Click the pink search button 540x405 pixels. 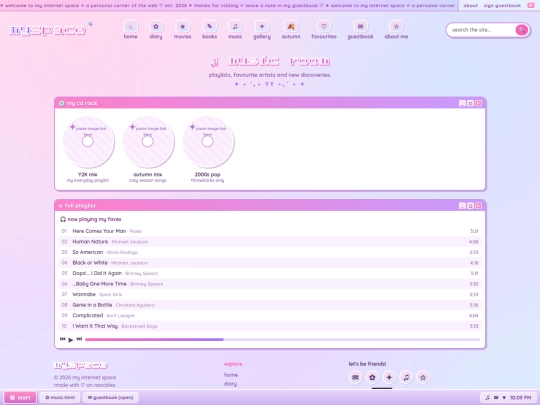[x=521, y=30]
